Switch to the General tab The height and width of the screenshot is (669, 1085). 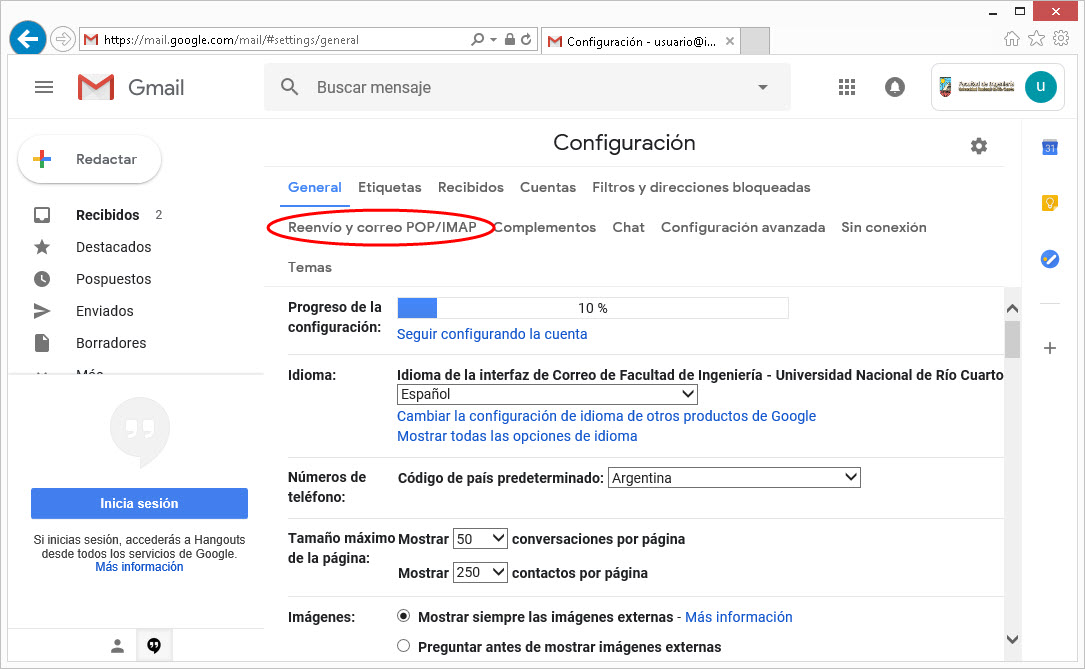pyautogui.click(x=315, y=187)
